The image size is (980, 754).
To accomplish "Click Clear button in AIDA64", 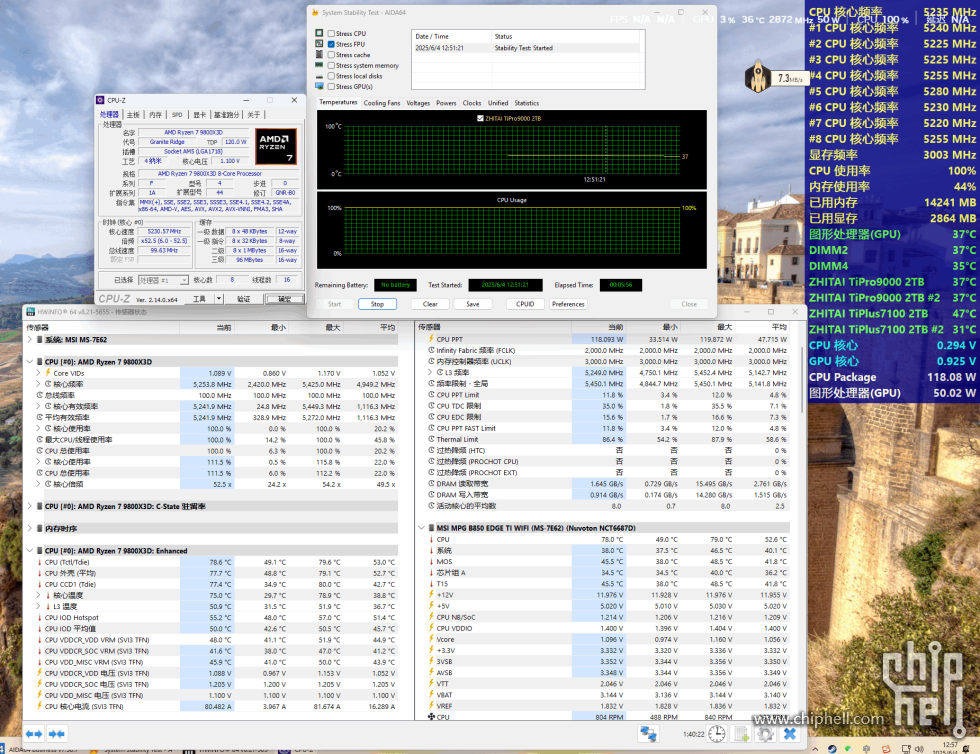I will pyautogui.click(x=430, y=304).
